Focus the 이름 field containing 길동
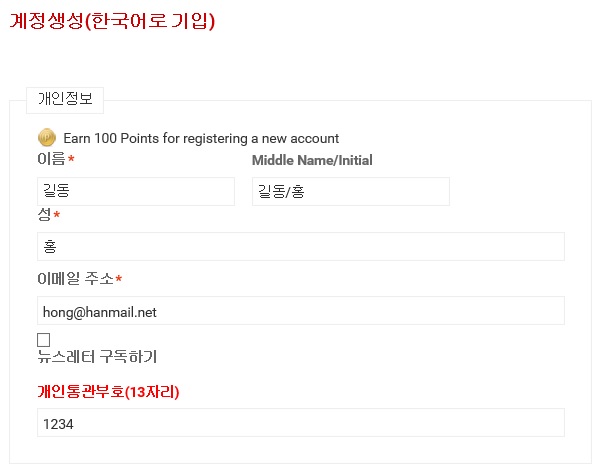The width and height of the screenshot is (600, 474). [x=136, y=191]
